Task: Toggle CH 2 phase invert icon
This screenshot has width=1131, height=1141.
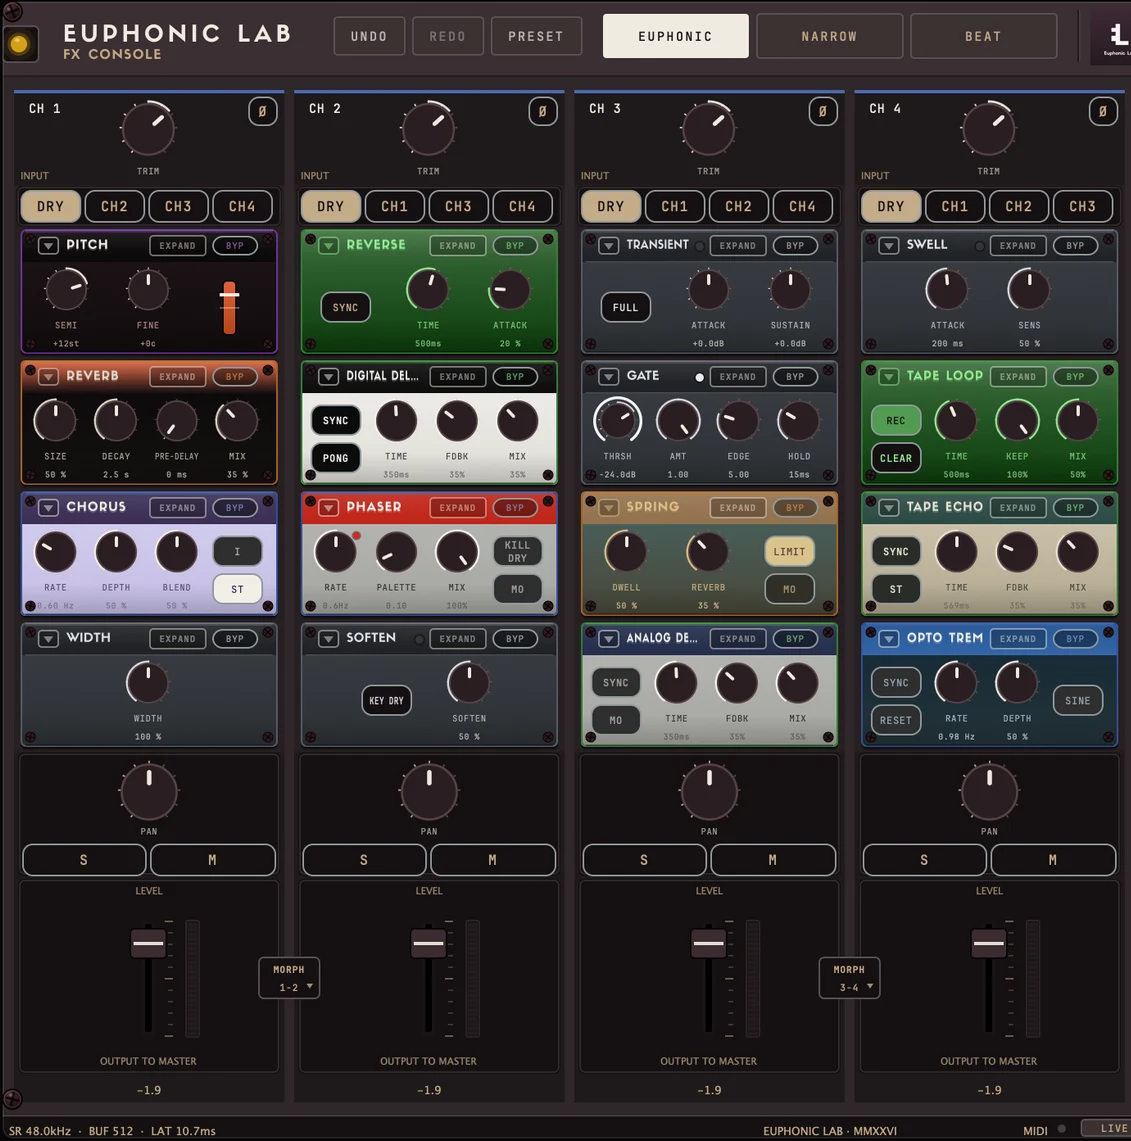Action: (543, 111)
